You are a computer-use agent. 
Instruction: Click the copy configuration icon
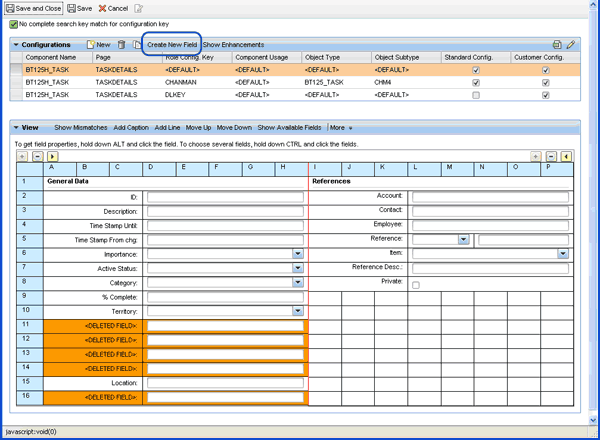(136, 45)
